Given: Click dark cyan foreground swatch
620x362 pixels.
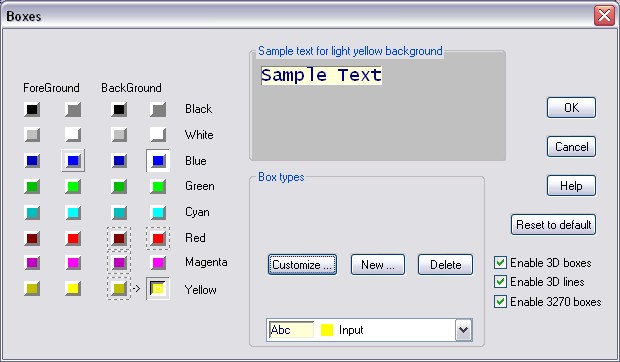Looking at the screenshot, I should (32, 213).
